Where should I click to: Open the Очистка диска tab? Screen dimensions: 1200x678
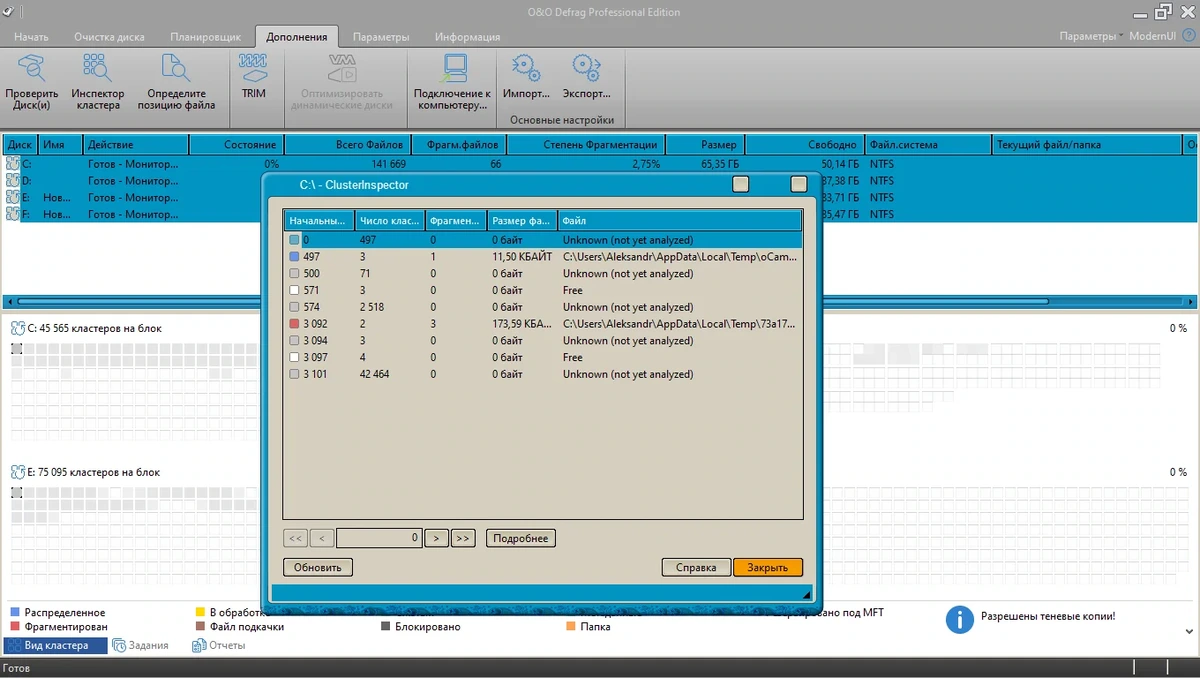pos(109,37)
